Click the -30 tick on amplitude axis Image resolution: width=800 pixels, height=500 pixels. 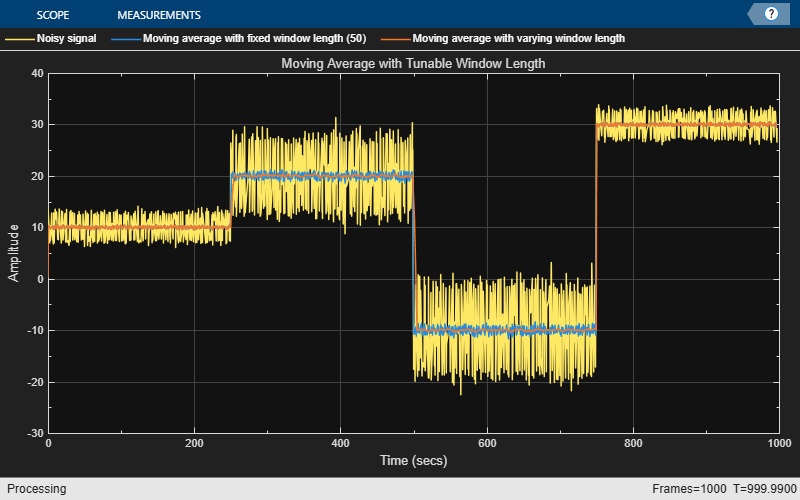pos(33,434)
